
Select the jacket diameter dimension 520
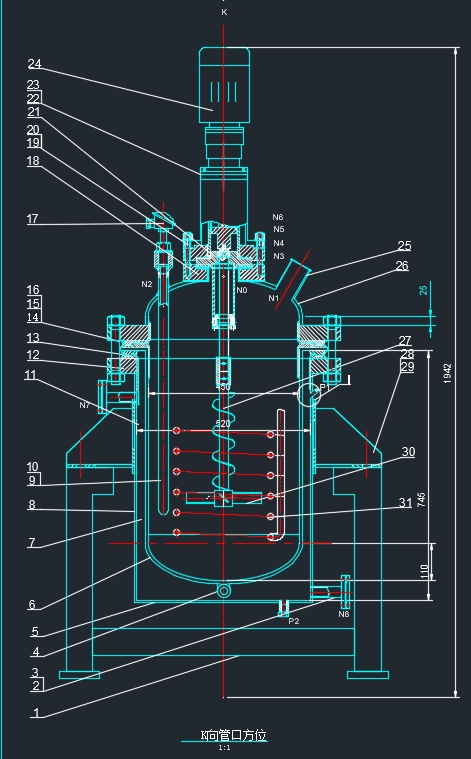223,424
